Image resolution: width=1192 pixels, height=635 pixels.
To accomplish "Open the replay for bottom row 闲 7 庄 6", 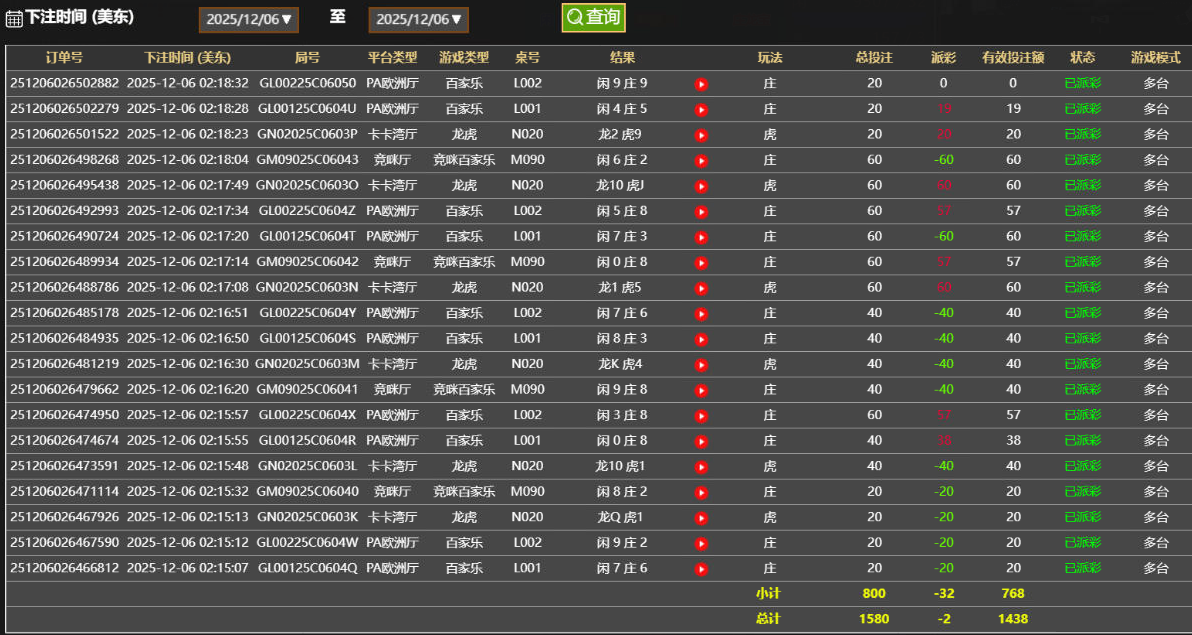I will 701,568.
